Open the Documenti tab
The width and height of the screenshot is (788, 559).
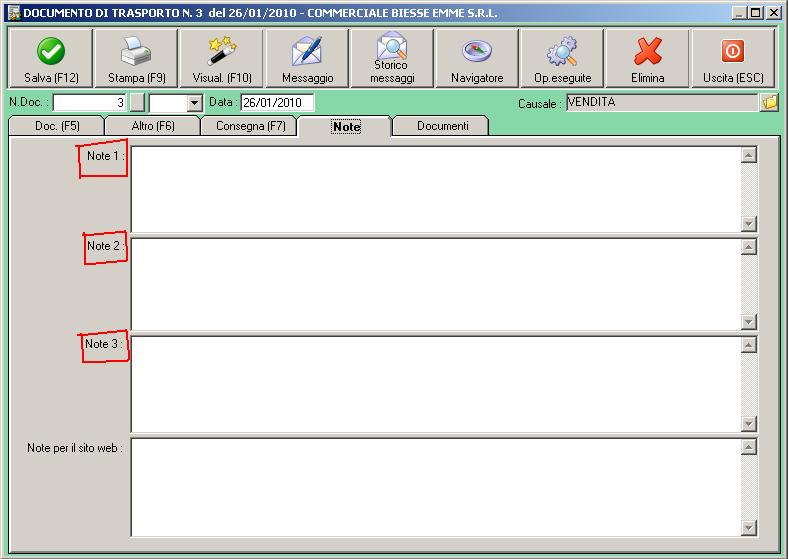coord(442,126)
